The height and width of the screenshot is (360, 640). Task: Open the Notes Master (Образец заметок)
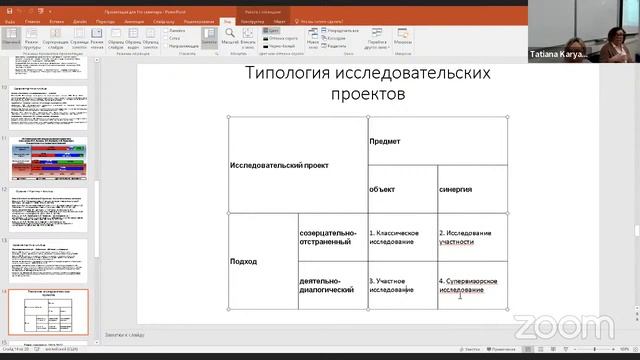[x=150, y=39]
